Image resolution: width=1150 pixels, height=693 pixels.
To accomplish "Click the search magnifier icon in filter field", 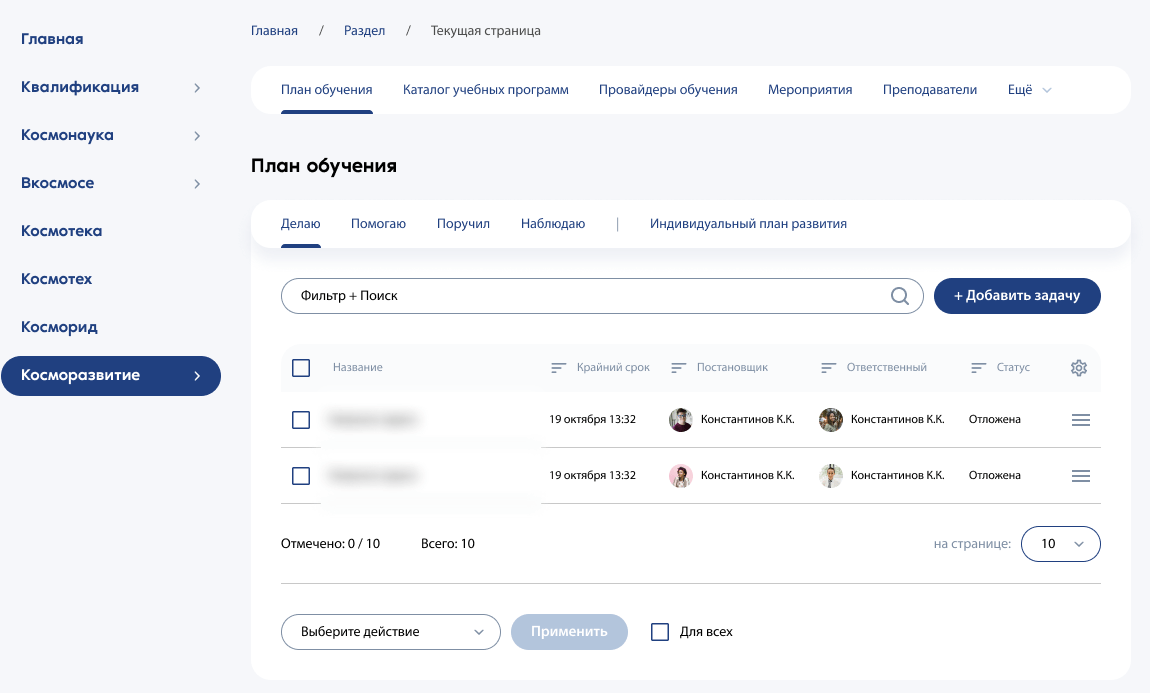I will click(900, 296).
